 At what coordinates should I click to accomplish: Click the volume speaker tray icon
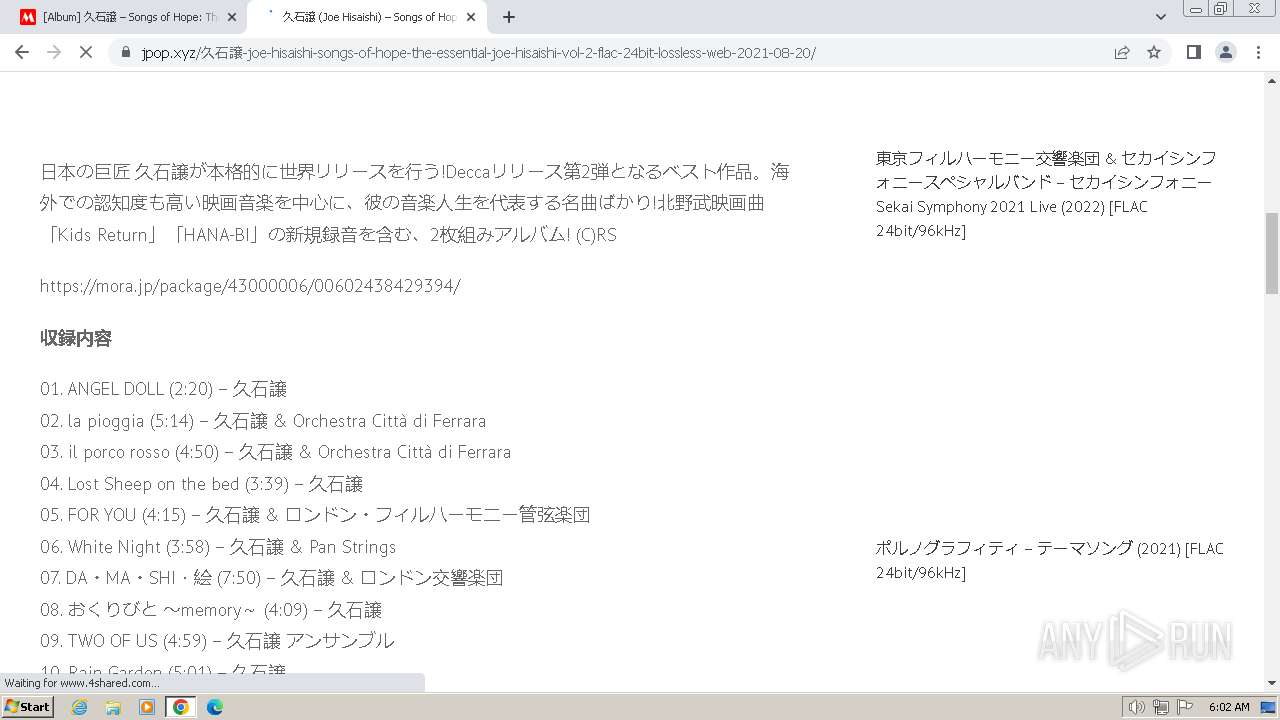[1136, 707]
